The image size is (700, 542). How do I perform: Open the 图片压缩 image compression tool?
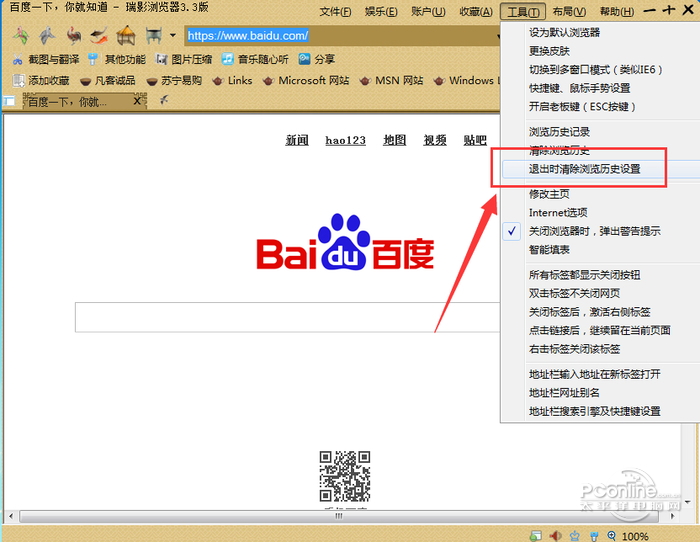pos(184,59)
